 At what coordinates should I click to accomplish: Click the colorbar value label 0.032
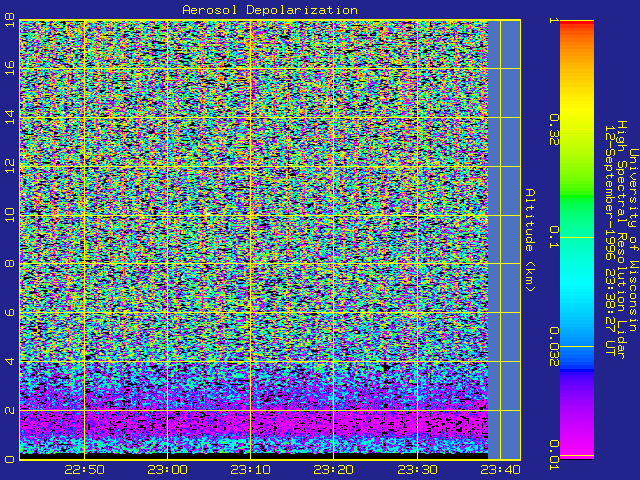coord(554,347)
